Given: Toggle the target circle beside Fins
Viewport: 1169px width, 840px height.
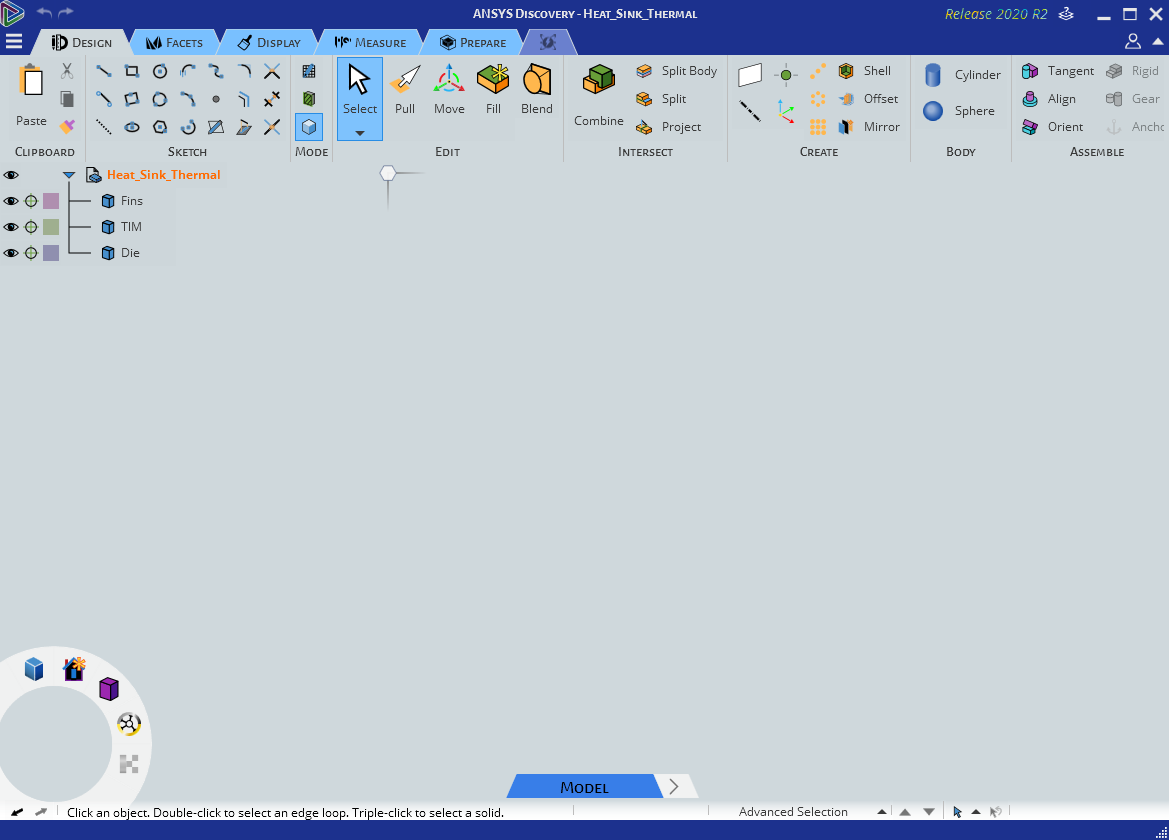Looking at the screenshot, I should (x=31, y=201).
